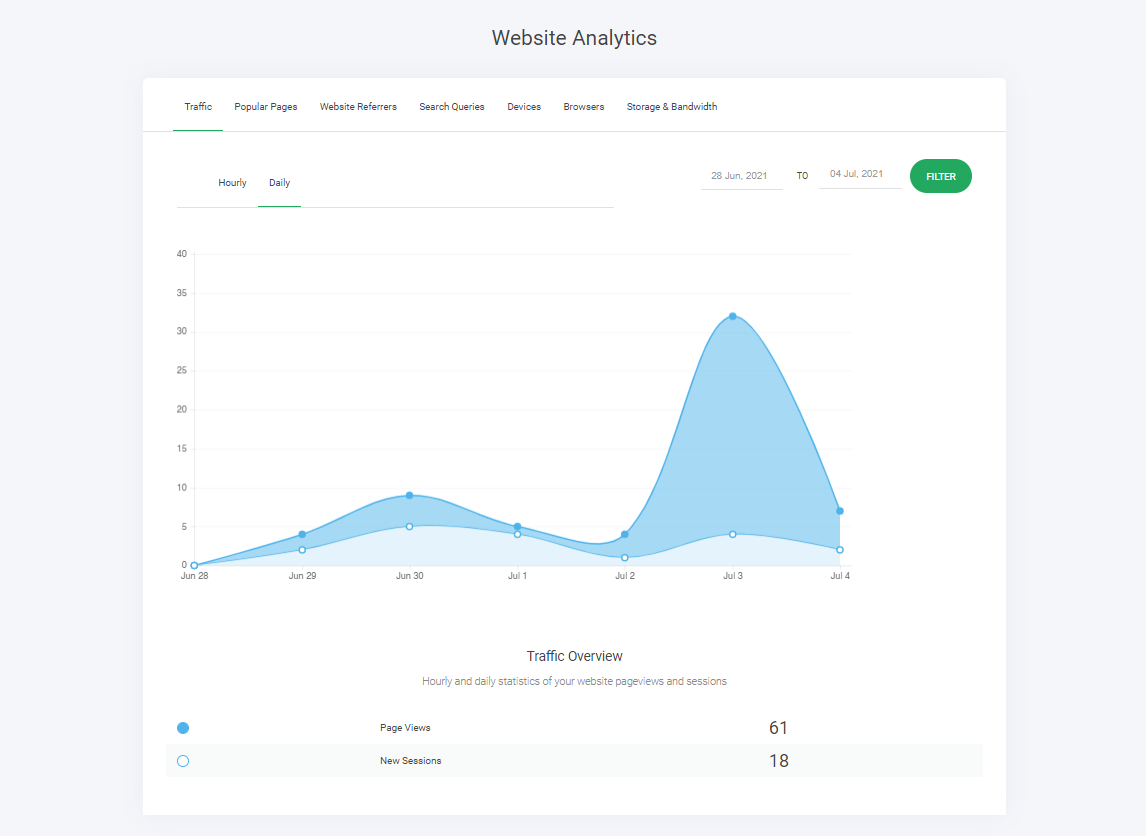Toggle the Page Views legend marker
Viewport: 1146px width, 836px height.
[183, 727]
